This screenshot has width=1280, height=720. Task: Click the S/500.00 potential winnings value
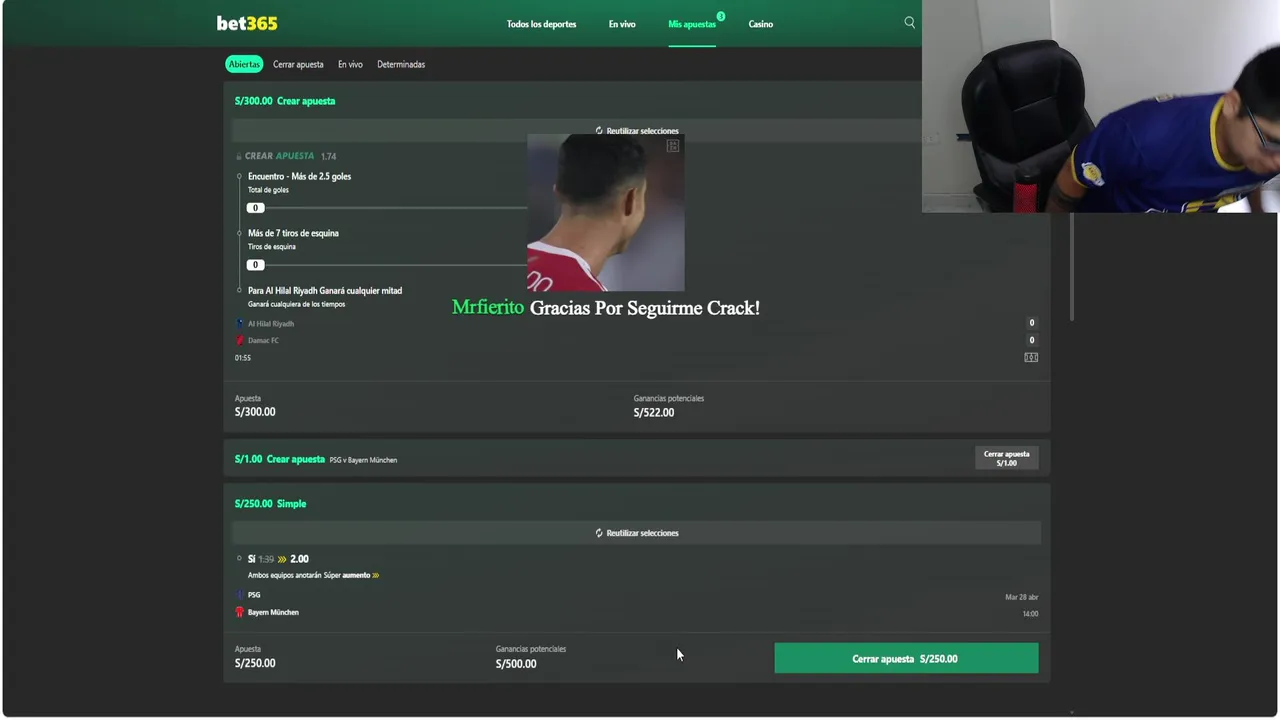[x=516, y=663]
